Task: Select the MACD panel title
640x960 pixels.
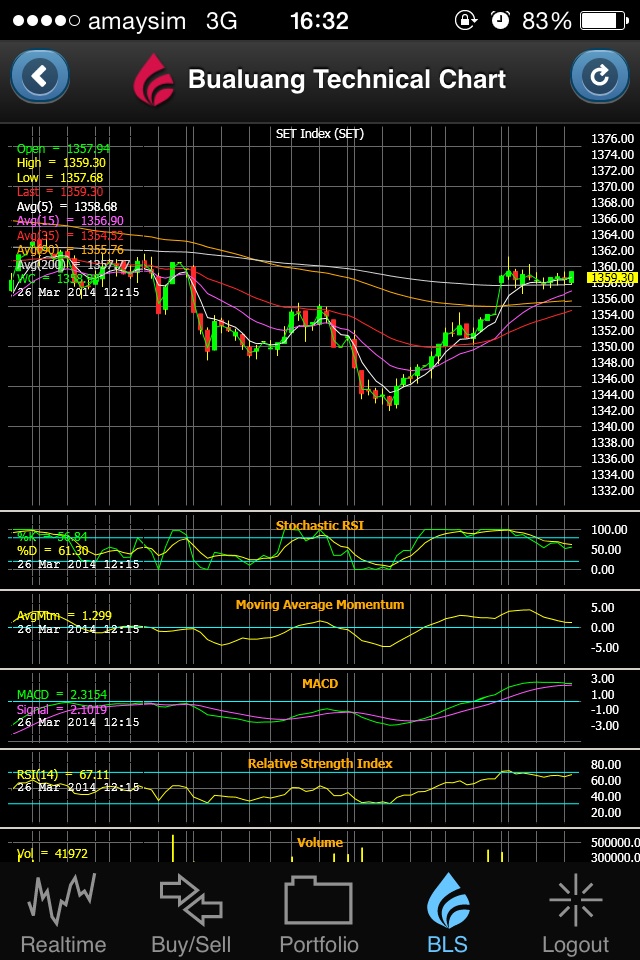Action: coord(320,683)
